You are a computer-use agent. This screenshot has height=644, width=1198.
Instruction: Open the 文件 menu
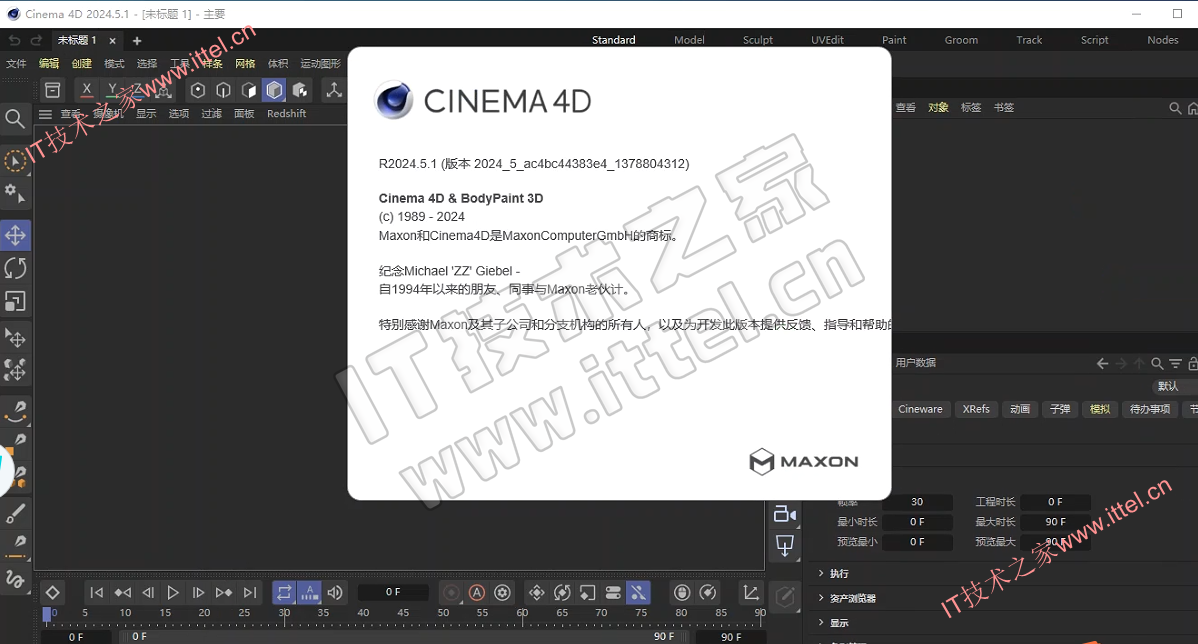(16, 63)
